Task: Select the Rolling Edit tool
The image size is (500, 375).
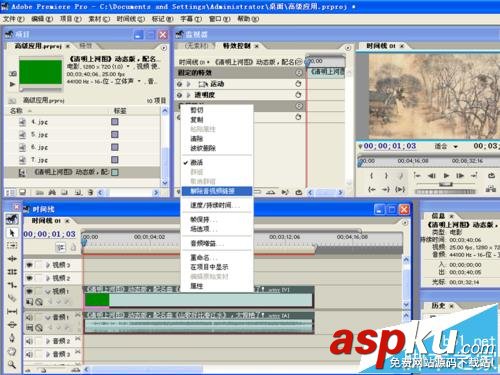Action: (x=12, y=272)
